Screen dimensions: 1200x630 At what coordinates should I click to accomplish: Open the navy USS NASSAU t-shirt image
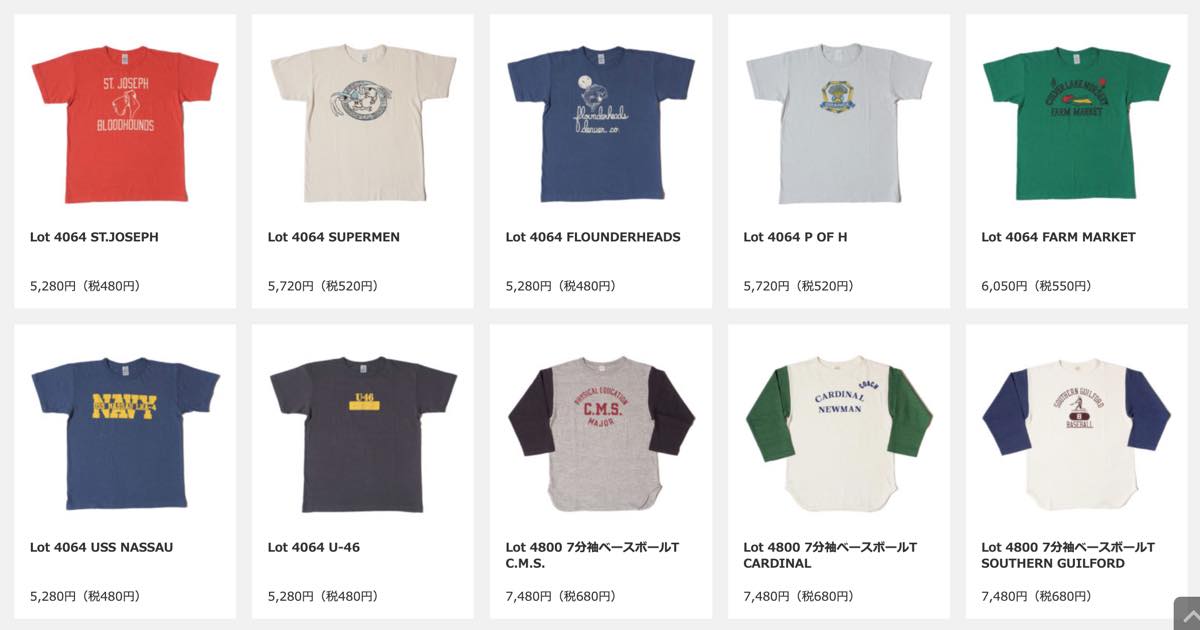point(125,434)
